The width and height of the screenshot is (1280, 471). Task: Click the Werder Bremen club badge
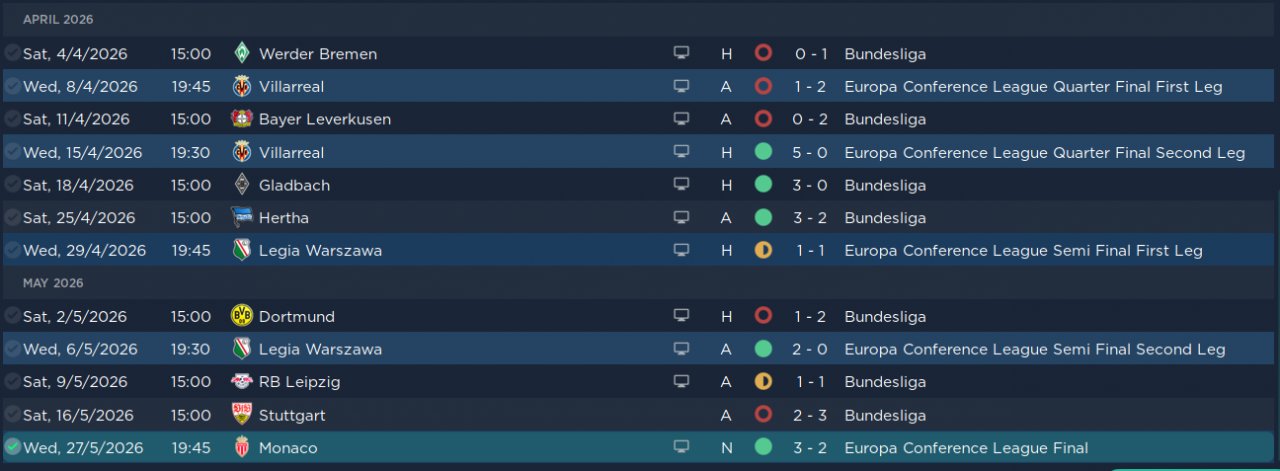[x=241, y=53]
